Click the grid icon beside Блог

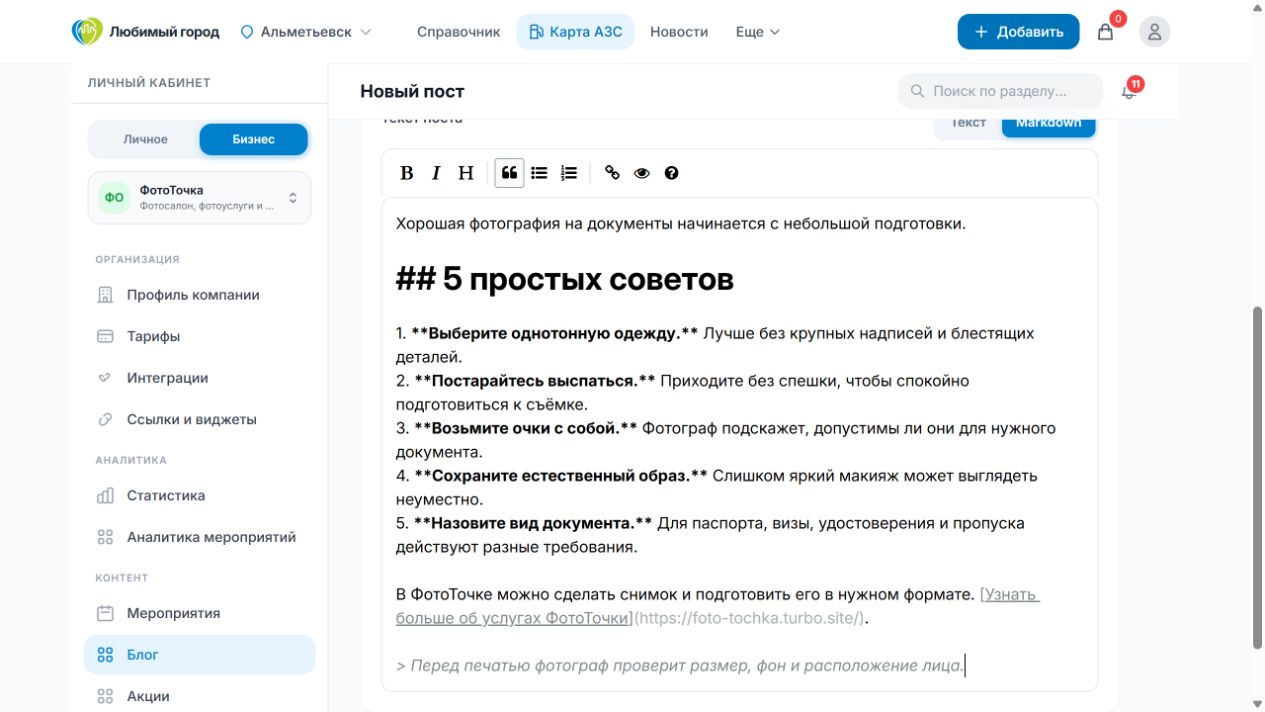(x=105, y=655)
